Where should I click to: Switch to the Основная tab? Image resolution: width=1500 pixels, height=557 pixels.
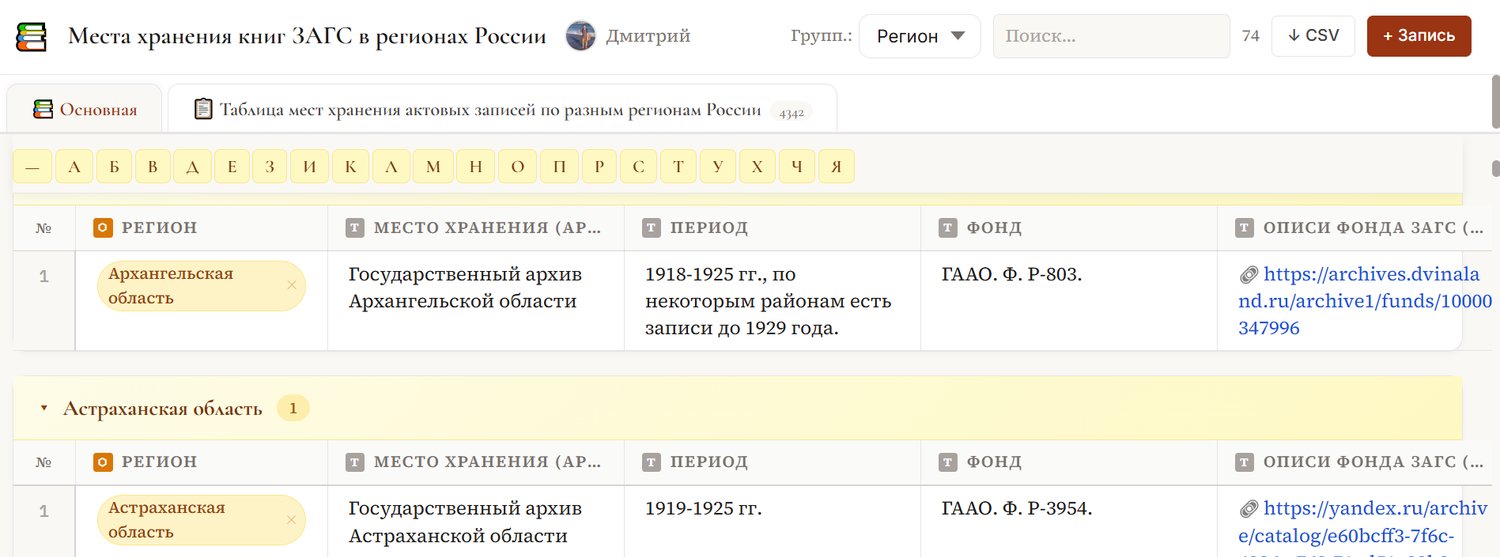[x=85, y=109]
